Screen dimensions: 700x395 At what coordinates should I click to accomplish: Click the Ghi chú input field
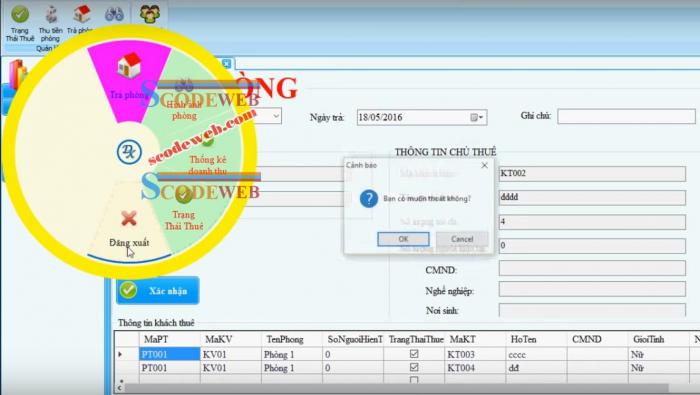point(626,116)
